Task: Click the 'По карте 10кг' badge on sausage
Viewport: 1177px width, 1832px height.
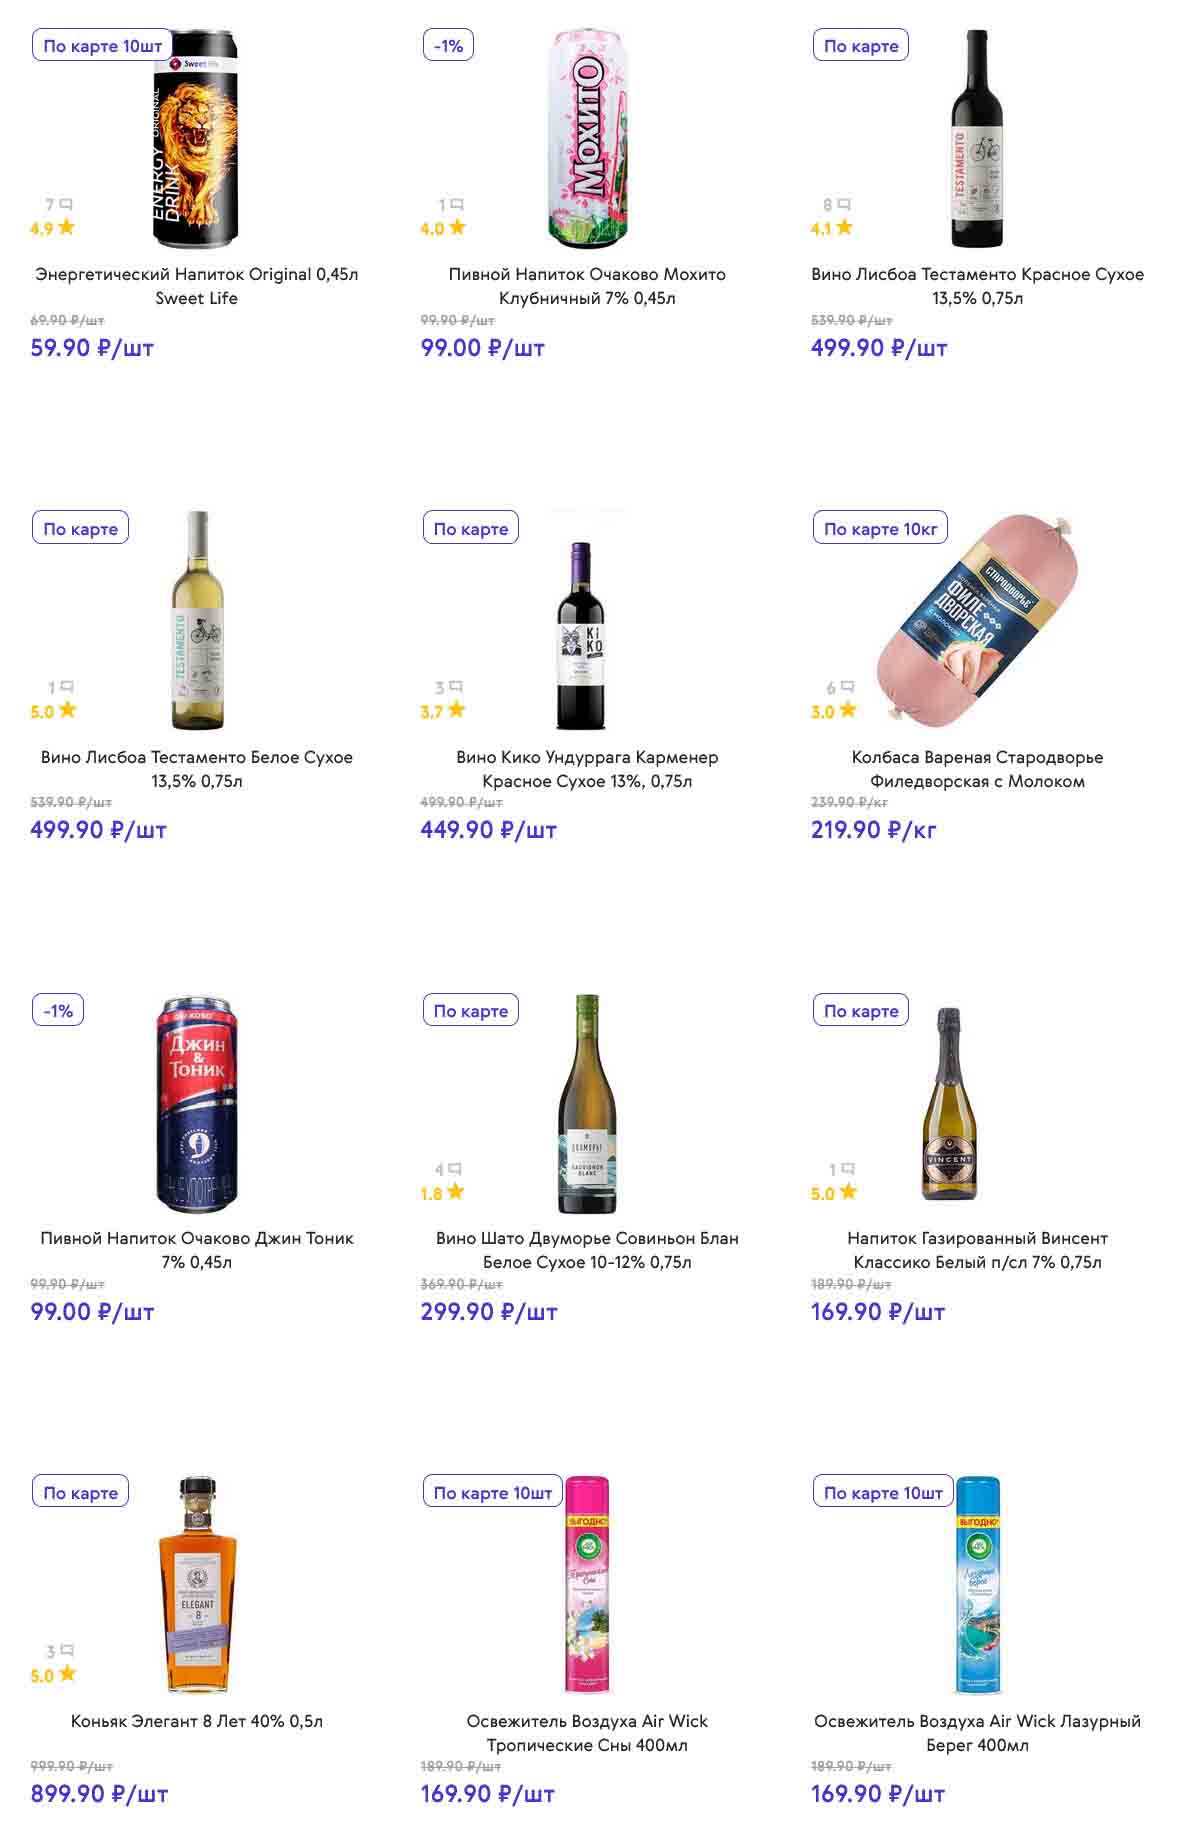Action: tap(880, 528)
